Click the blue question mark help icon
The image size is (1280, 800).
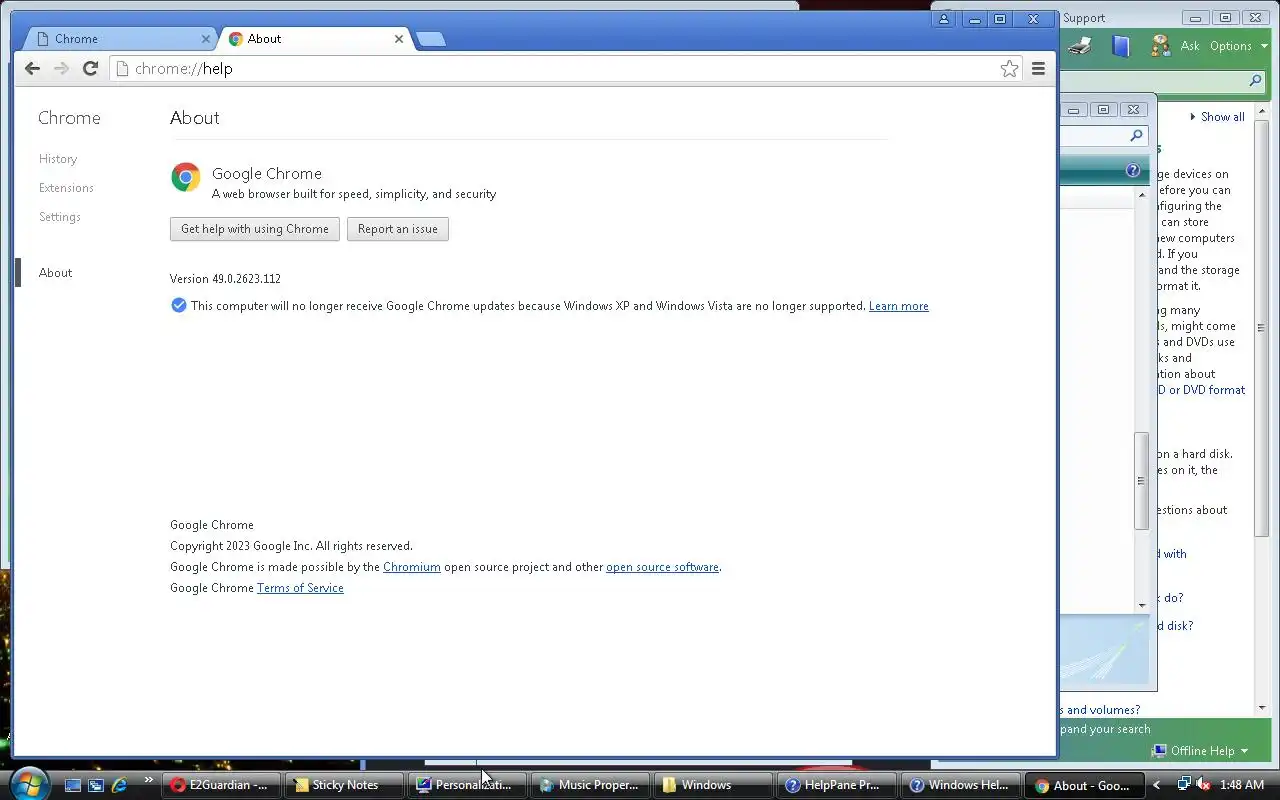click(x=1132, y=170)
